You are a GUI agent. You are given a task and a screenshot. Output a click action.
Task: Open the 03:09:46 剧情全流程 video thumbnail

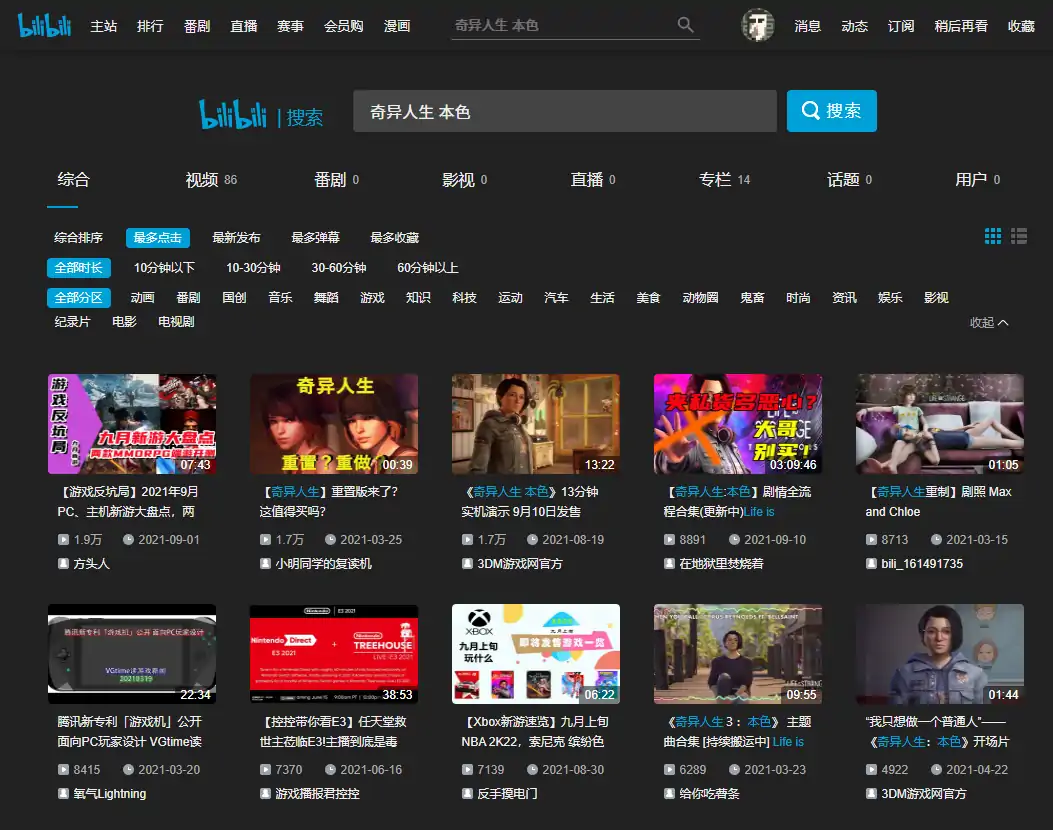[x=738, y=424]
